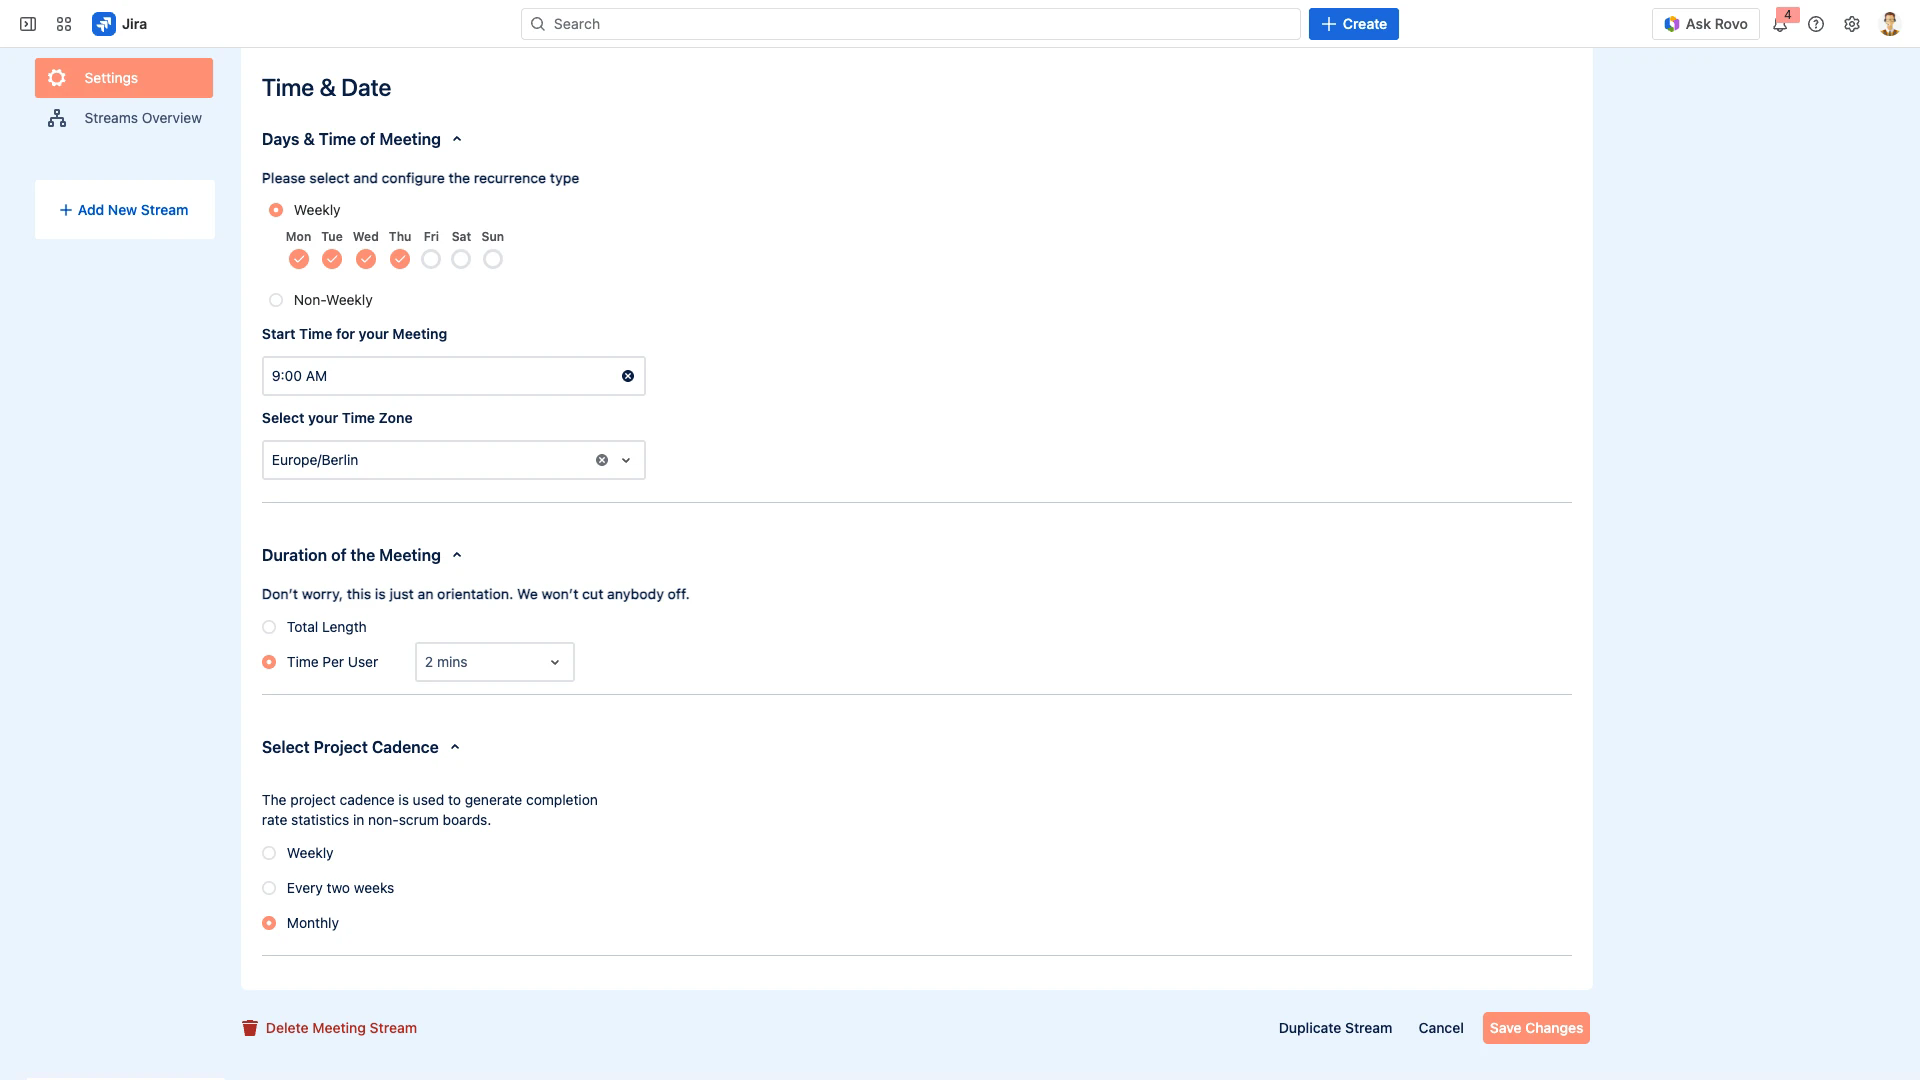Switch to Streams Overview
This screenshot has width=1920, height=1080.
pos(141,117)
